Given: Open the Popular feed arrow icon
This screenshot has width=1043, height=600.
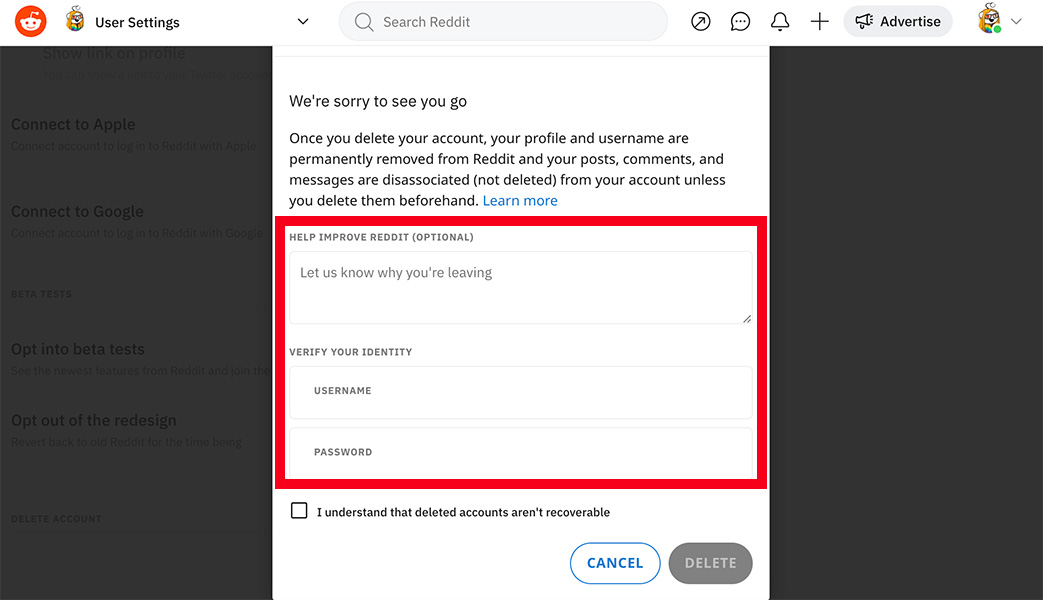Looking at the screenshot, I should pos(700,21).
